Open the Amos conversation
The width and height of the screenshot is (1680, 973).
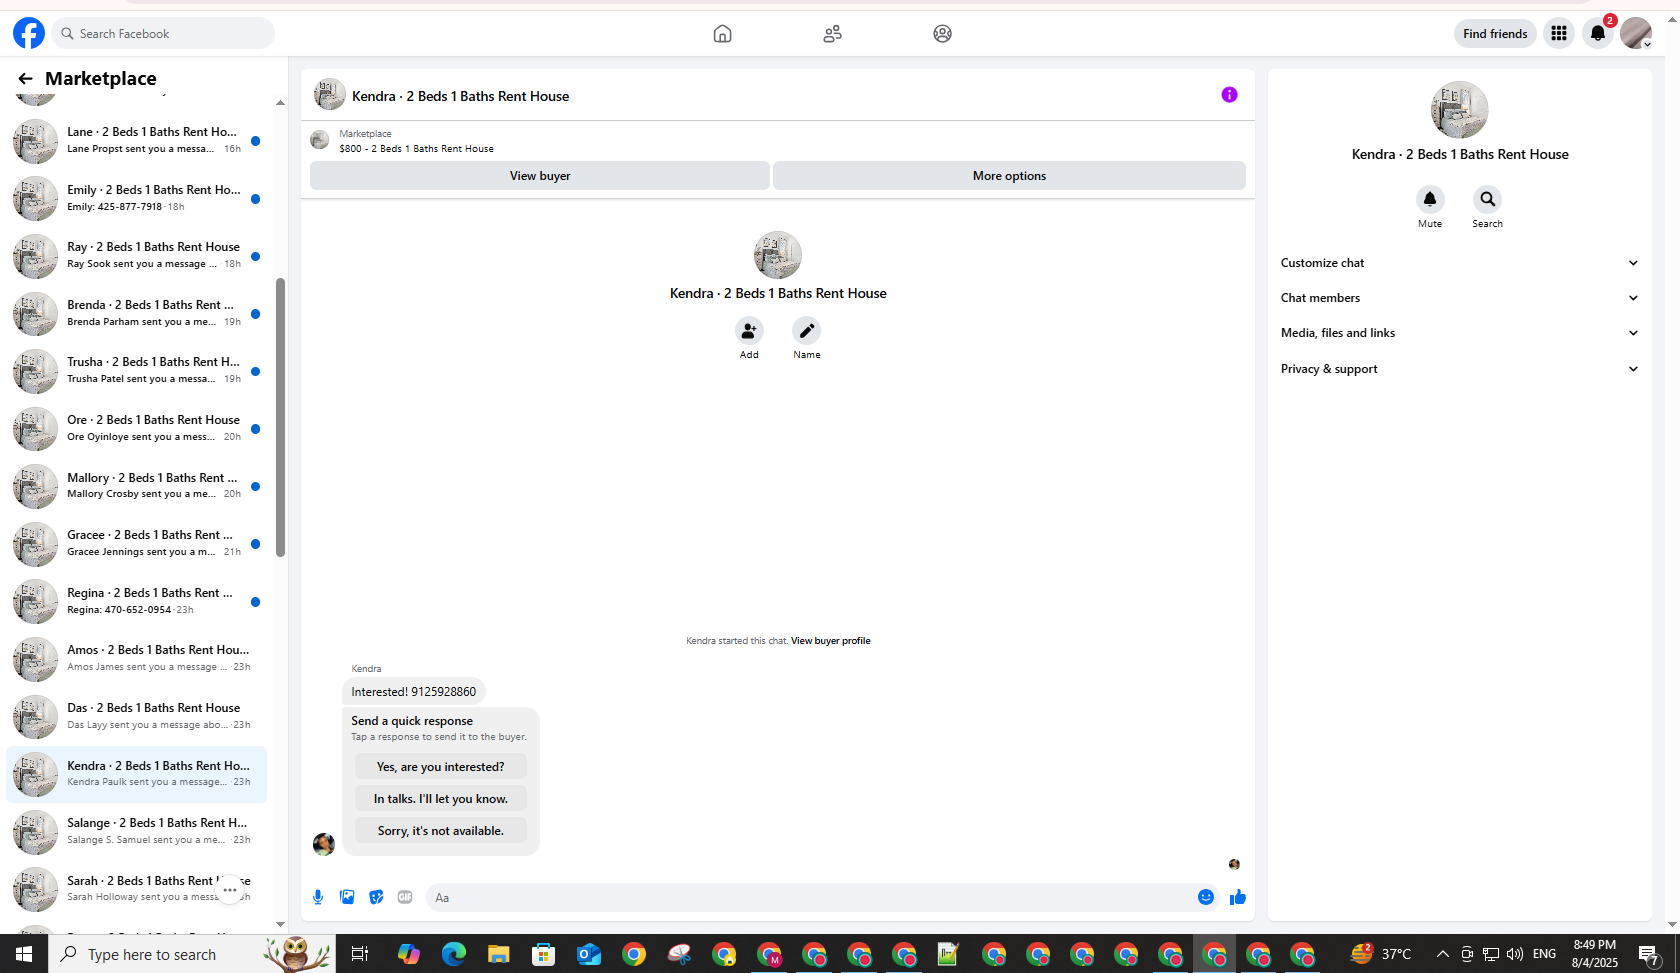136,659
